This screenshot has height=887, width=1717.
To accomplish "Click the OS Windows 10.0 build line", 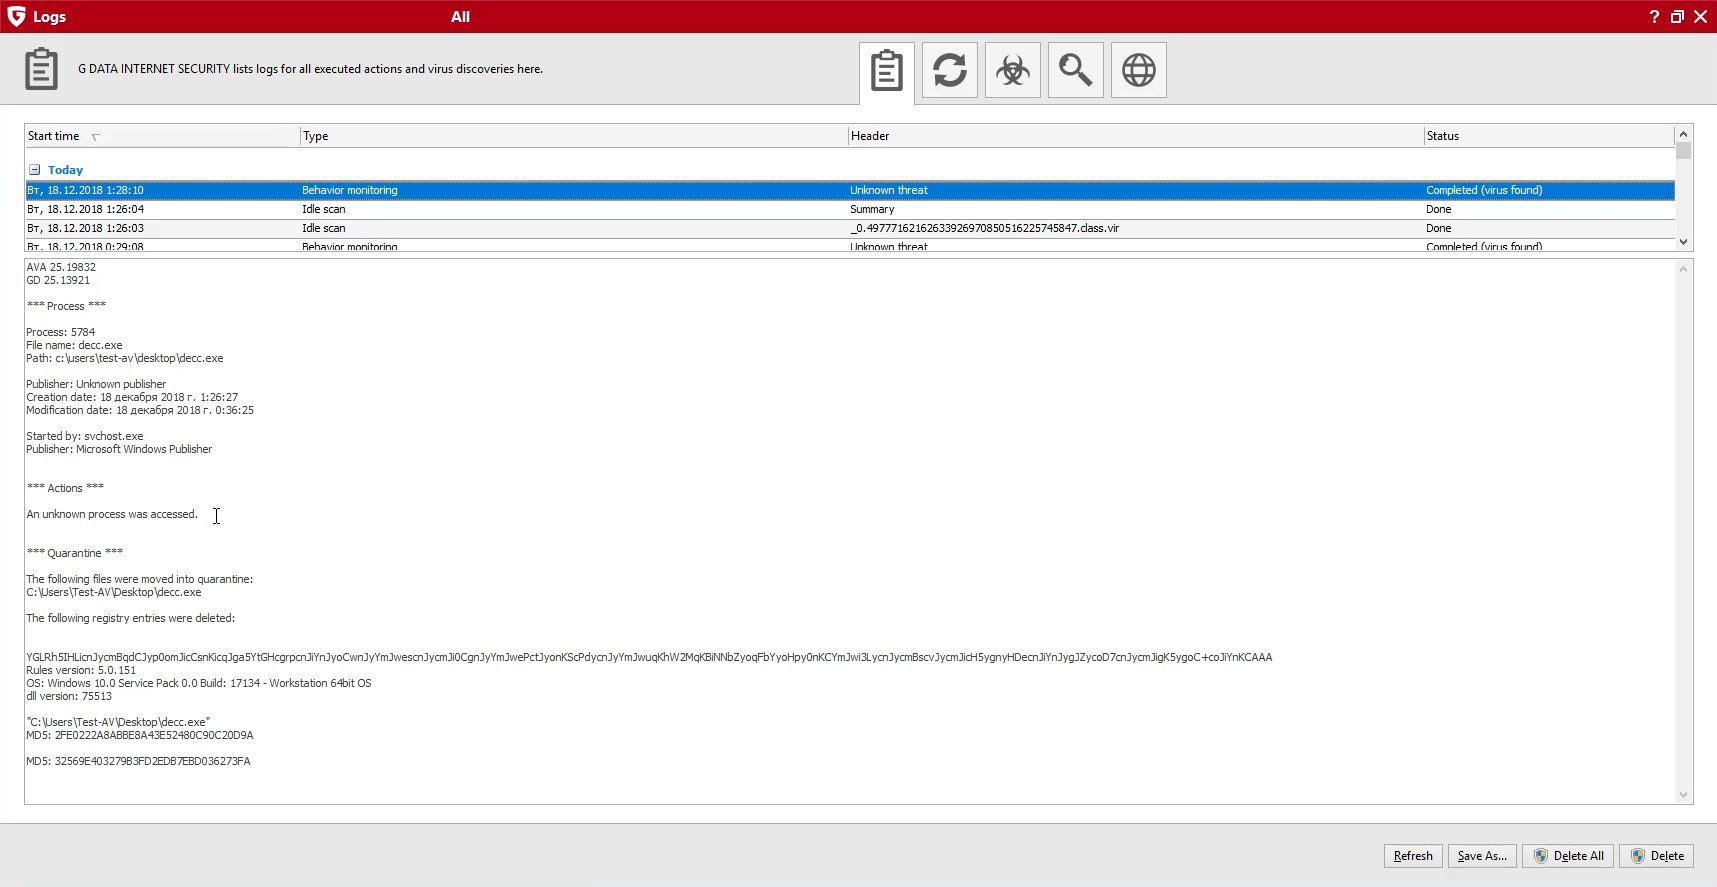I will [199, 683].
